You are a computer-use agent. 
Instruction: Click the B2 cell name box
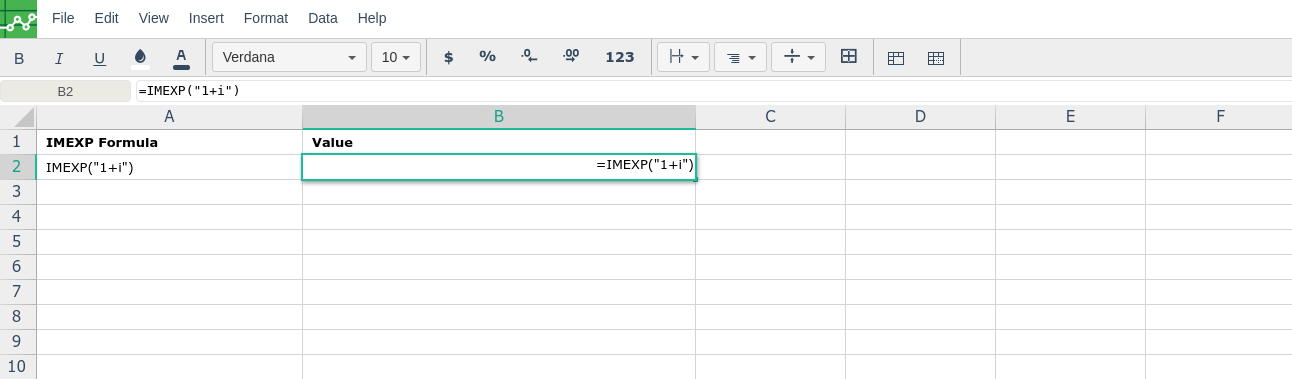(x=65, y=91)
